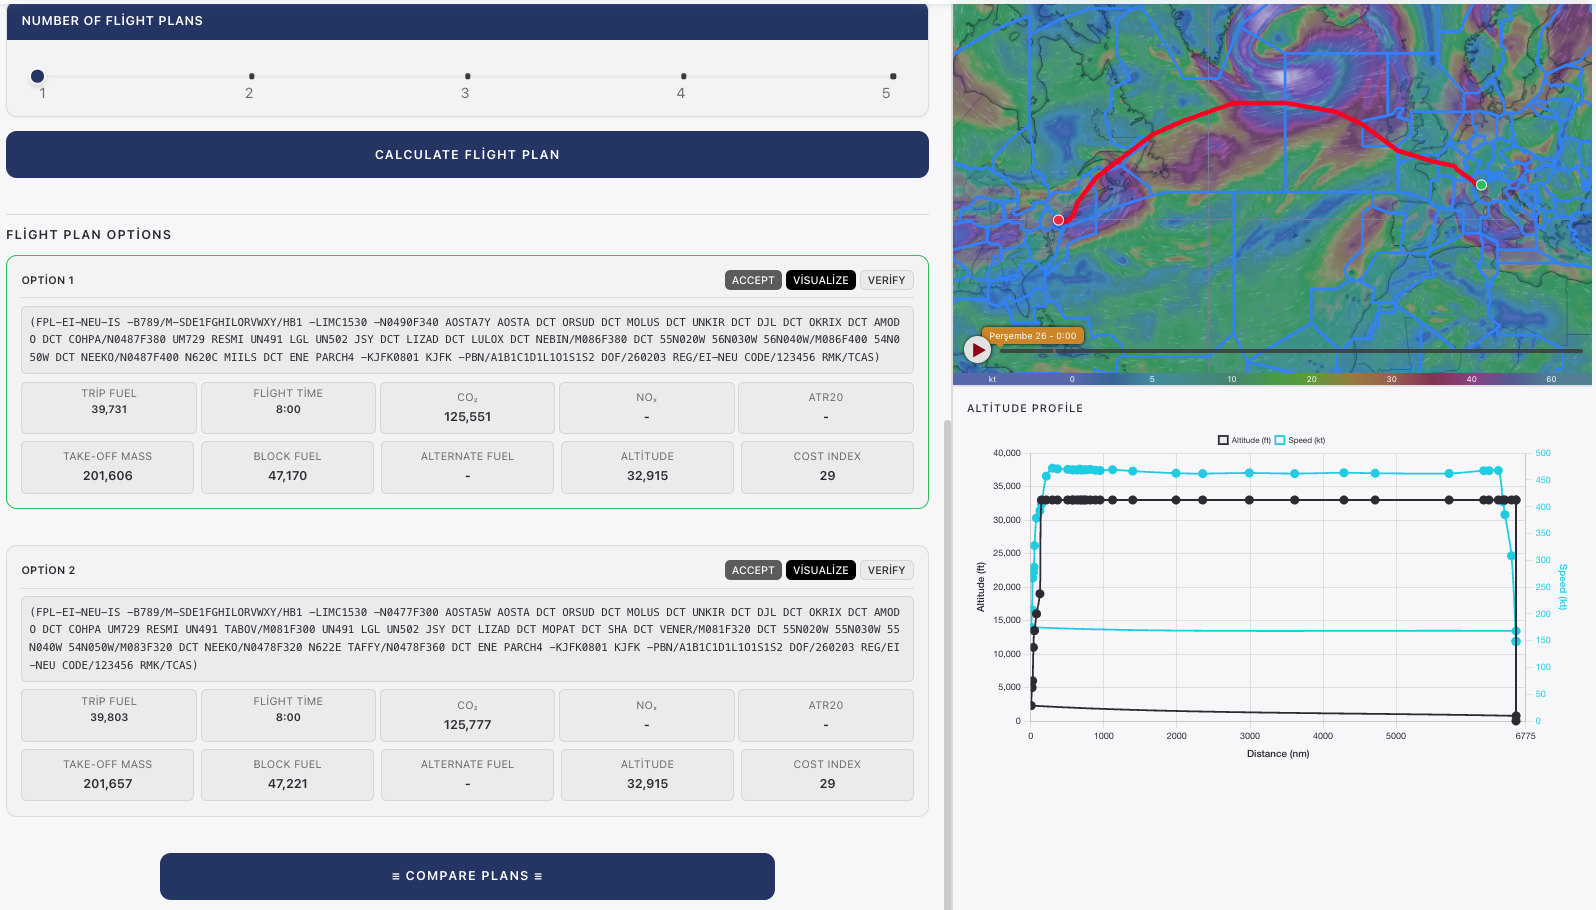Screen dimensions: 1596x910
Task: Click the green destination marker on map
Action: [x=1481, y=185]
